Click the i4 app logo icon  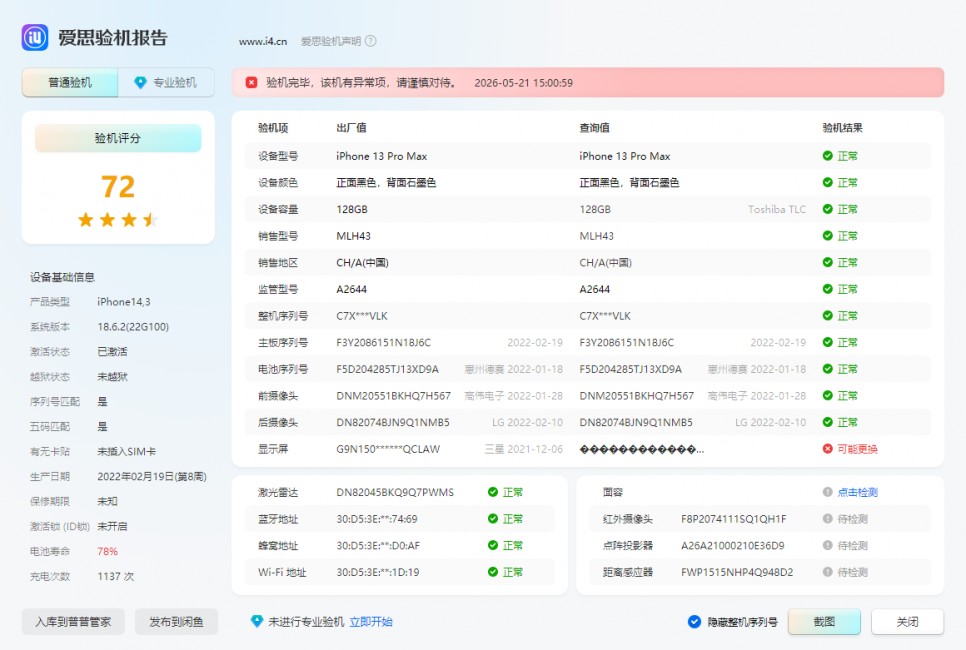[35, 38]
